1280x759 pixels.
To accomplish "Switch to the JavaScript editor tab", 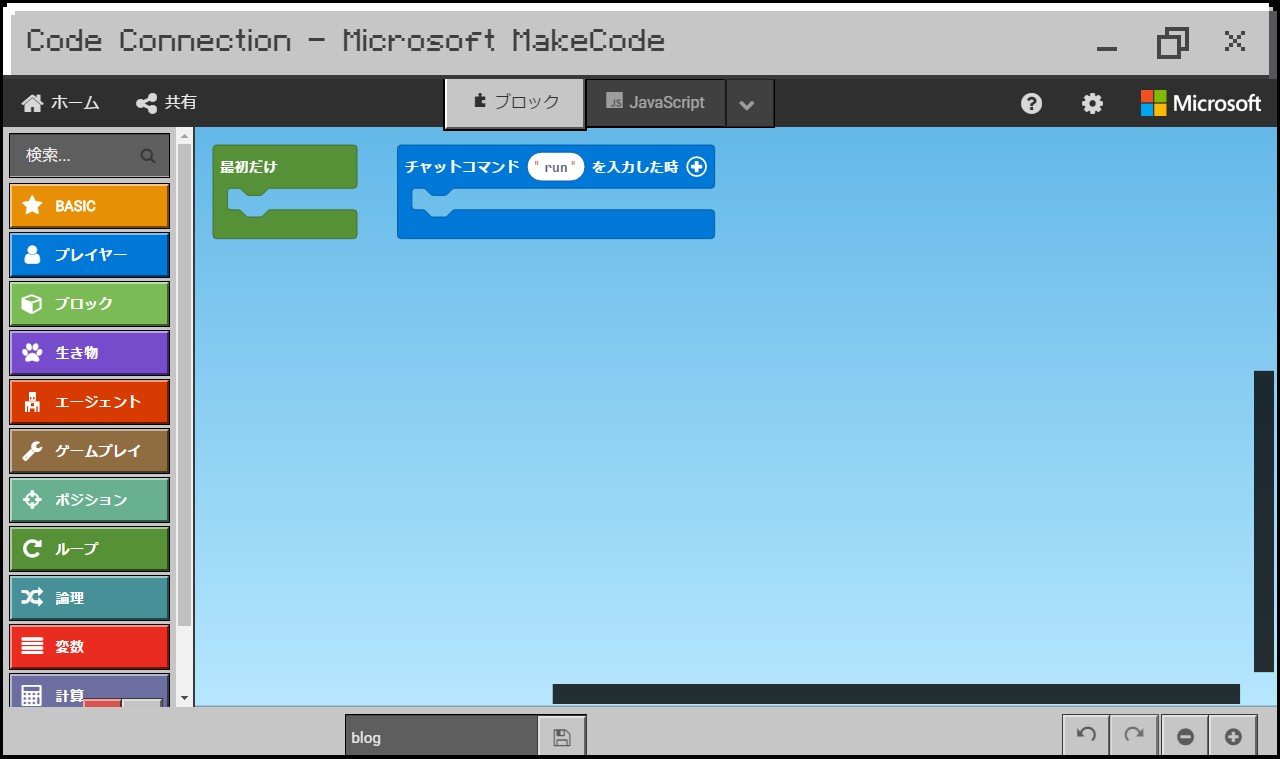I will [655, 103].
